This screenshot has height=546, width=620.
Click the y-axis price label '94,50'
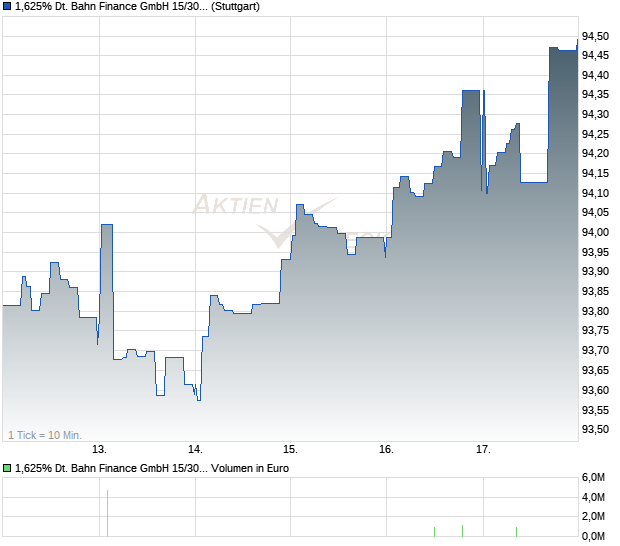tap(595, 36)
